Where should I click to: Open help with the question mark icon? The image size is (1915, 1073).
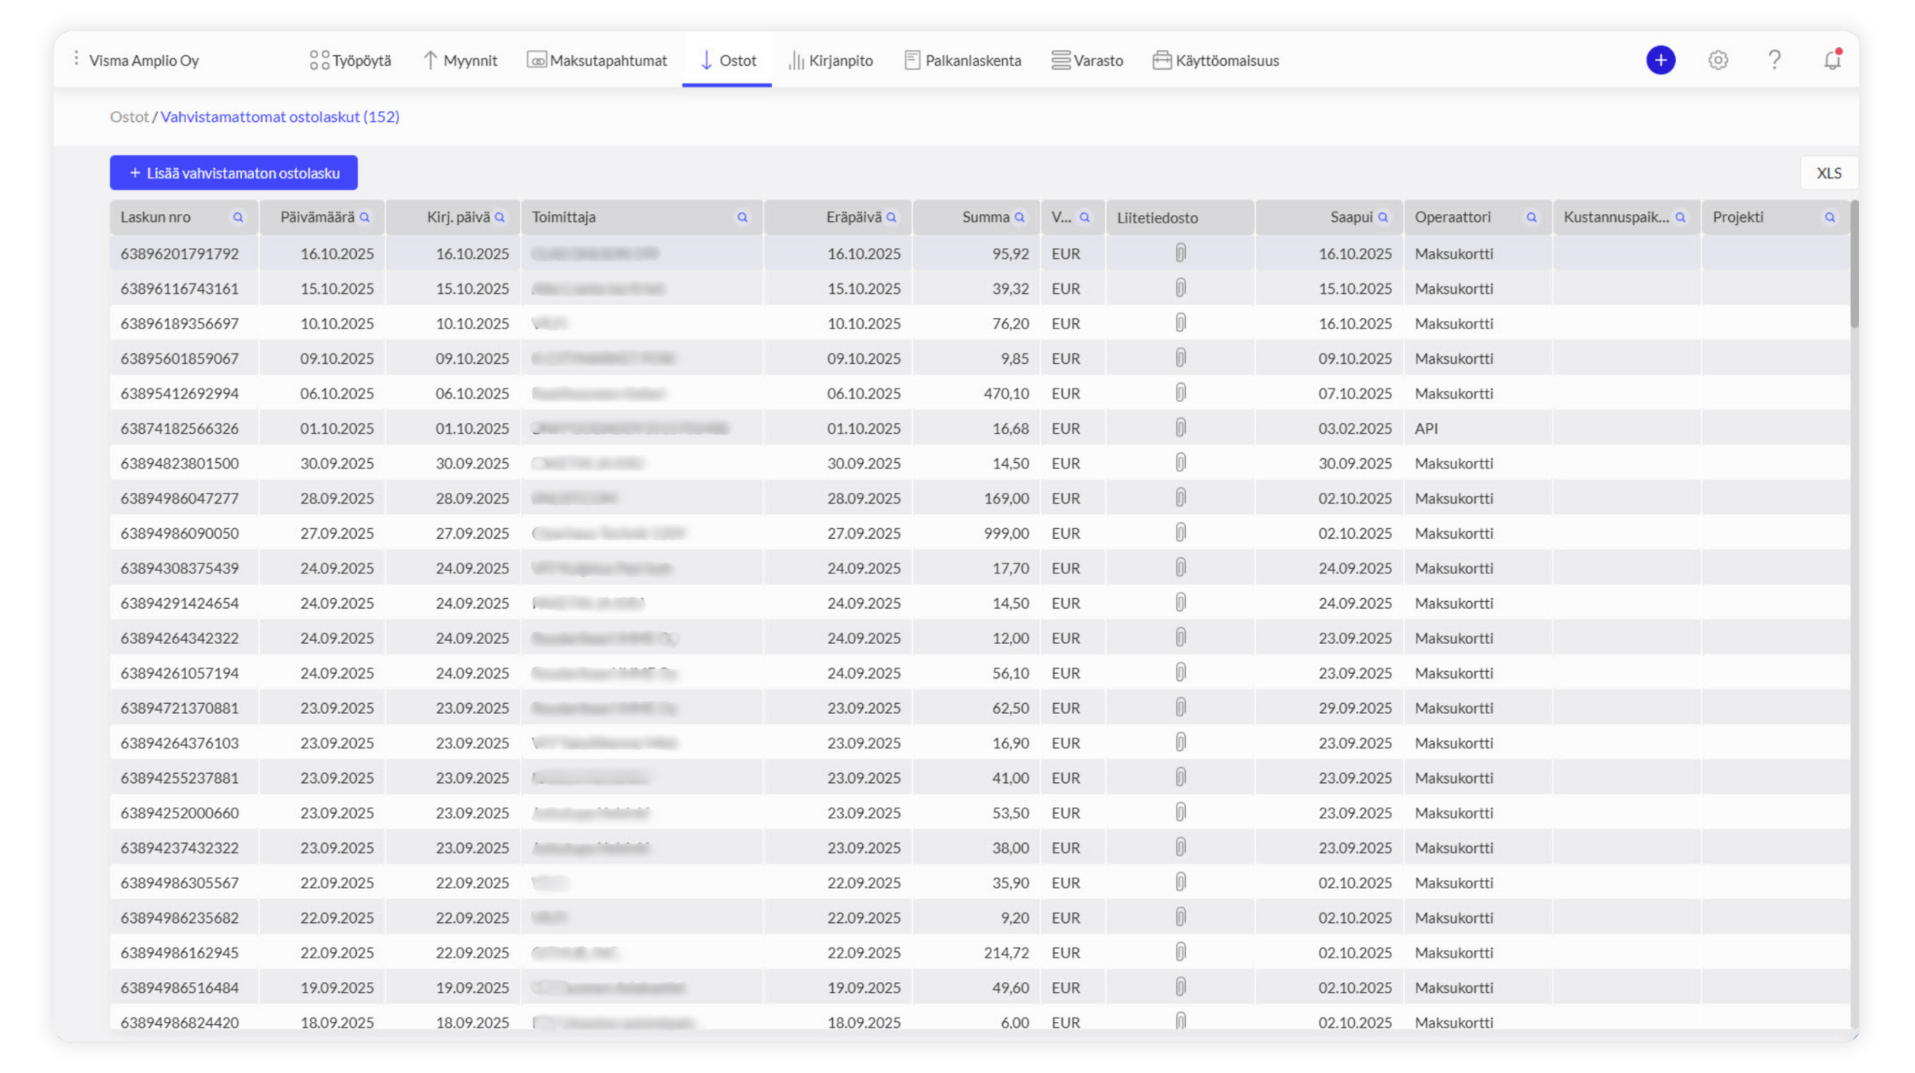(1774, 60)
